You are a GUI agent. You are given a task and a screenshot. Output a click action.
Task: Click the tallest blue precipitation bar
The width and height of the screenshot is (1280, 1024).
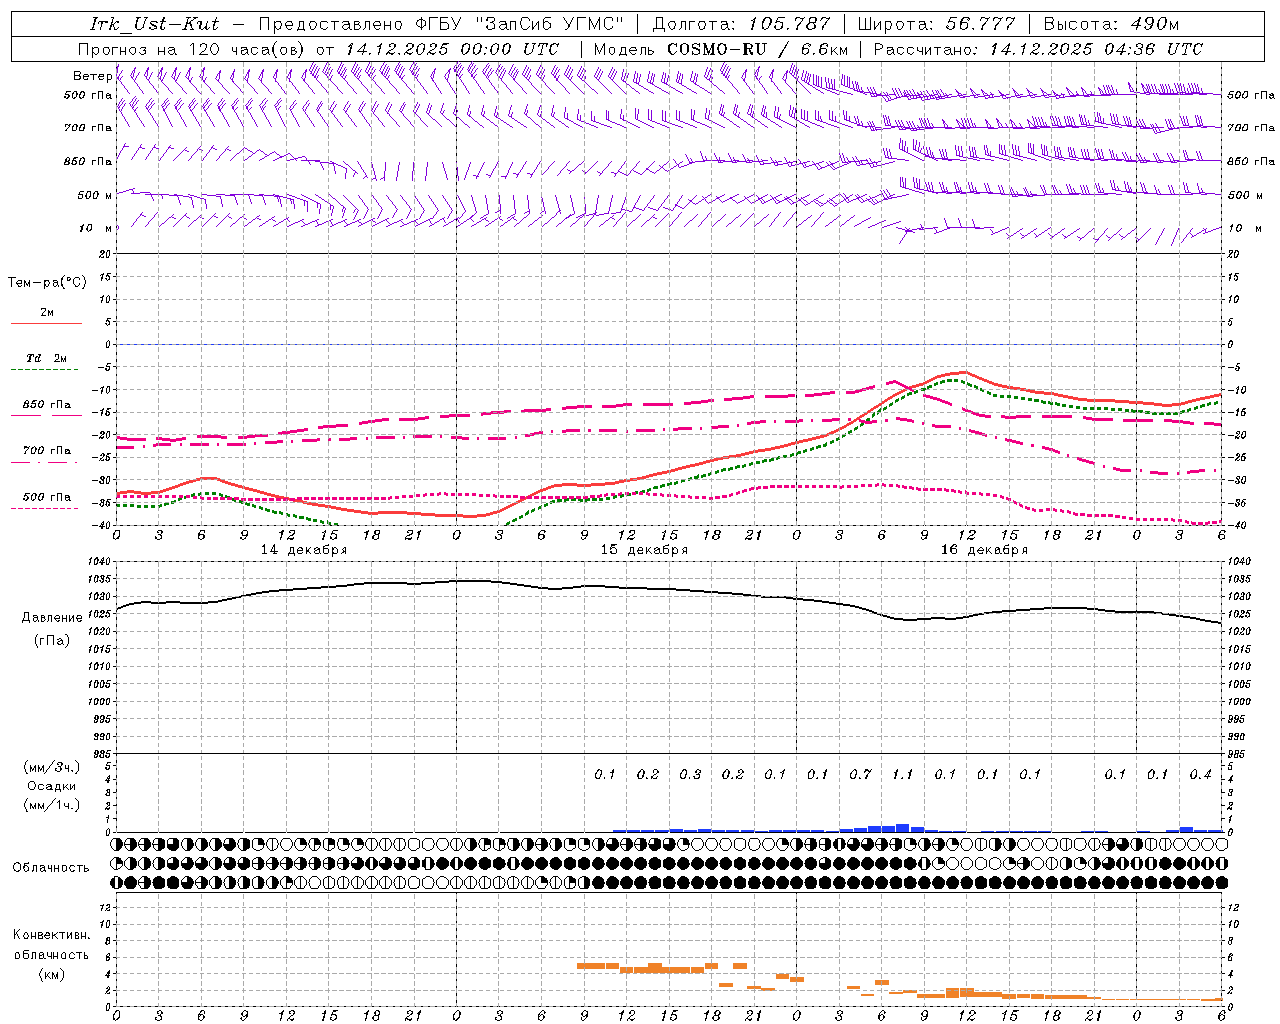pyautogui.click(x=902, y=828)
